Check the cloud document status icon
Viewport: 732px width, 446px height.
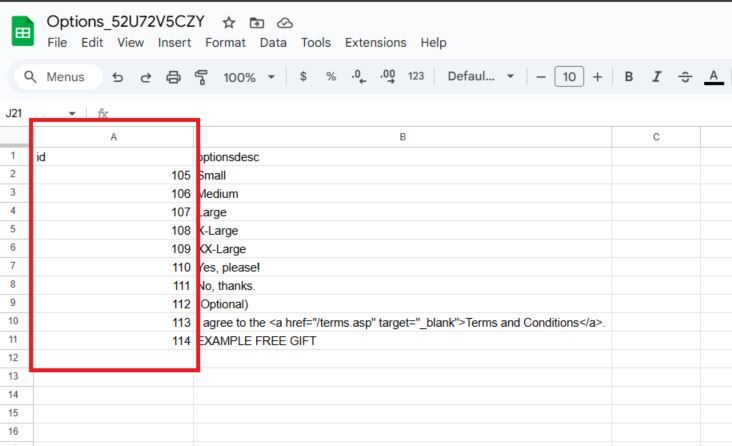(285, 22)
